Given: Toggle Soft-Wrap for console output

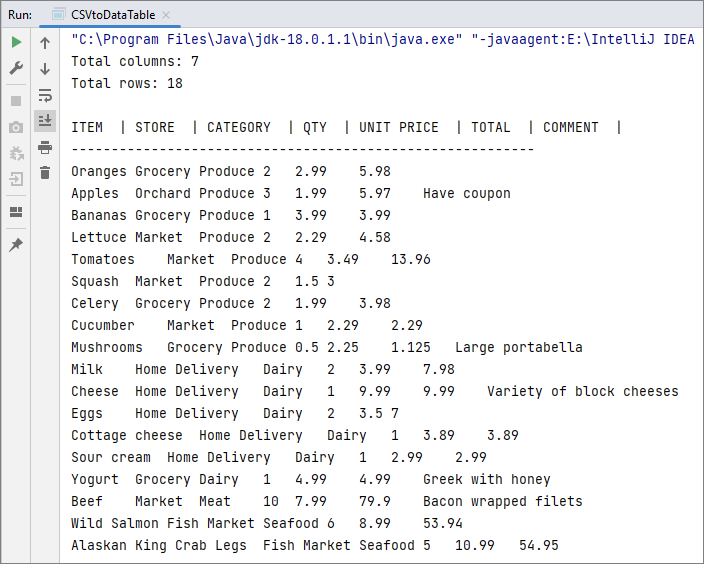Looking at the screenshot, I should pyautogui.click(x=45, y=95).
